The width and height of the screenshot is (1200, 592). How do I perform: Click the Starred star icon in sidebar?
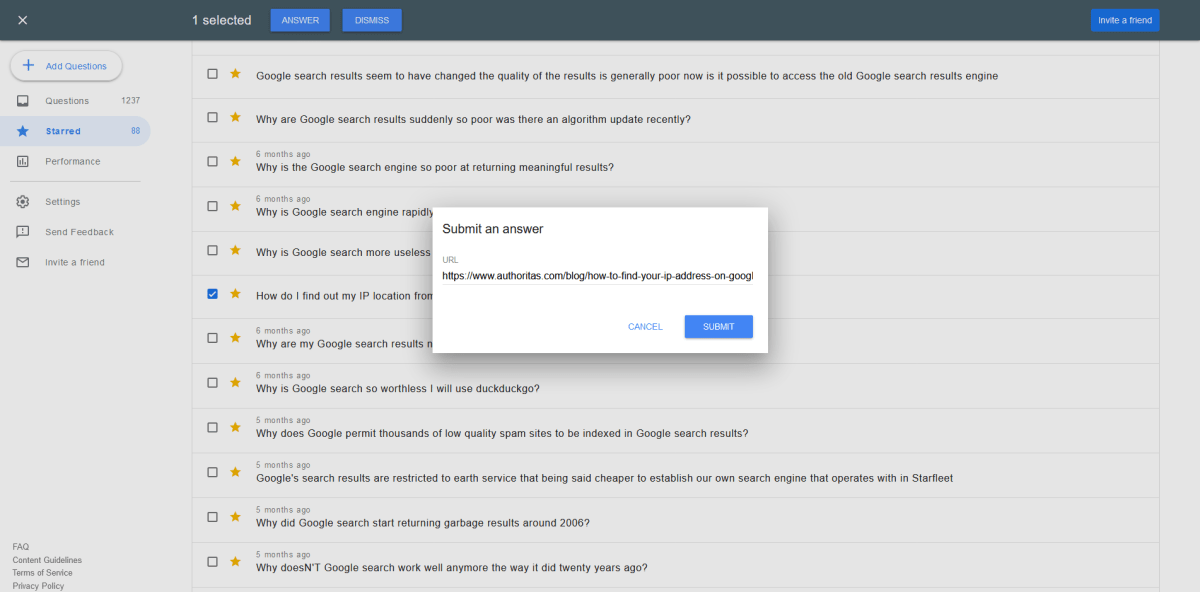22,131
